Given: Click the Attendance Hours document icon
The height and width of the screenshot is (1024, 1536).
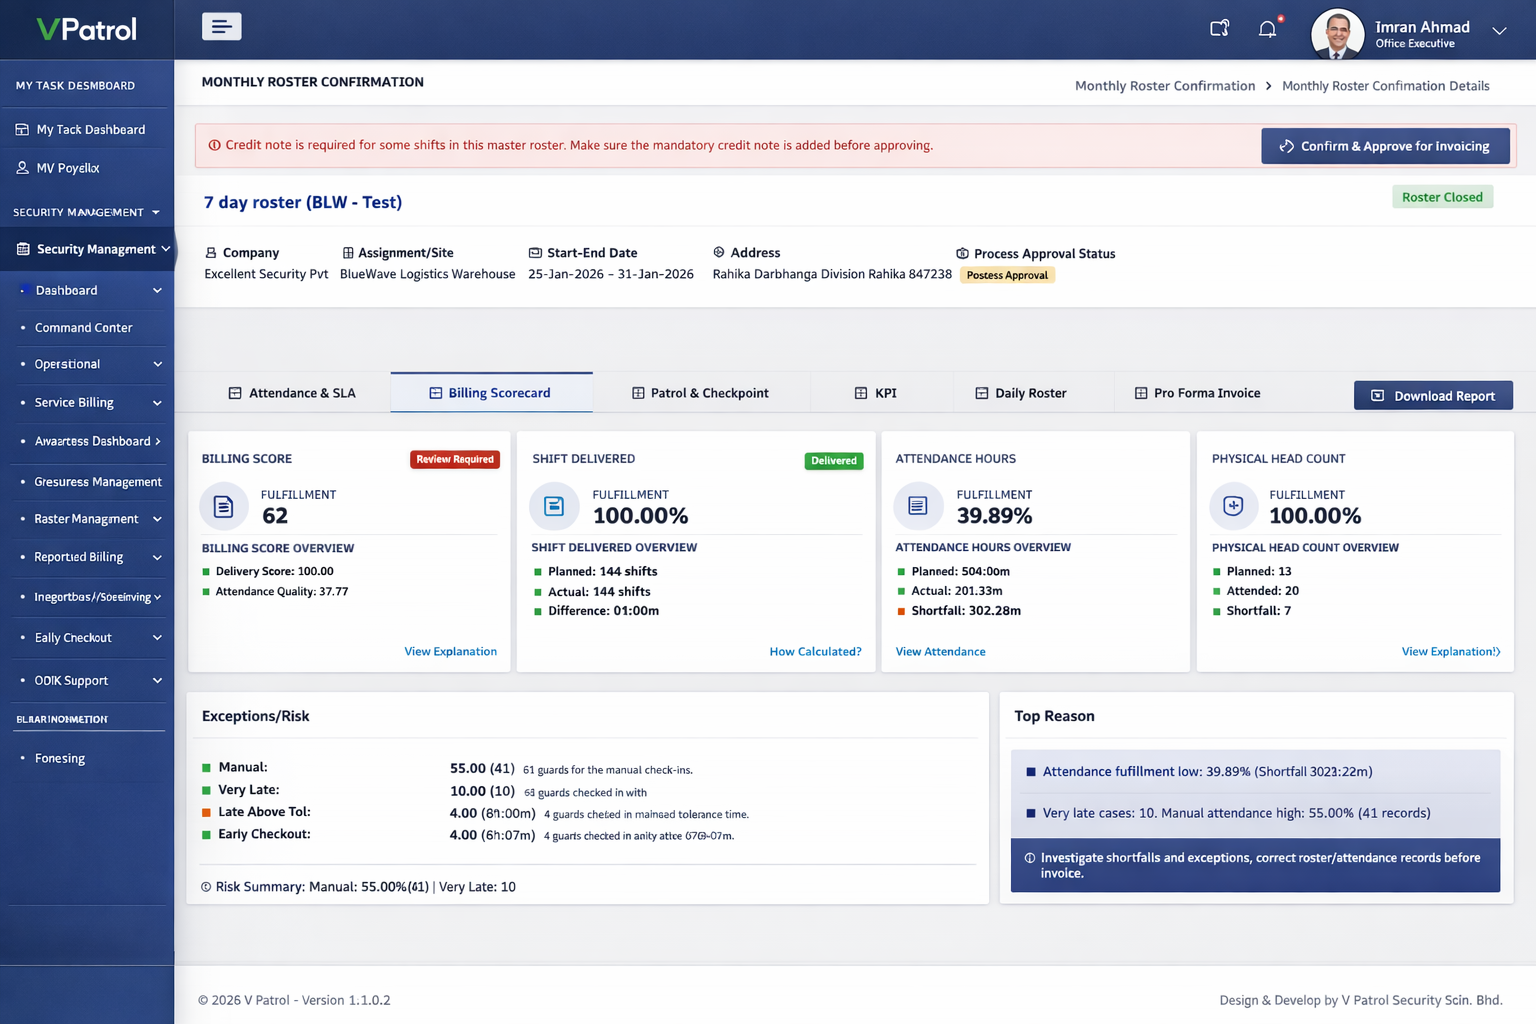Looking at the screenshot, I should tap(918, 506).
